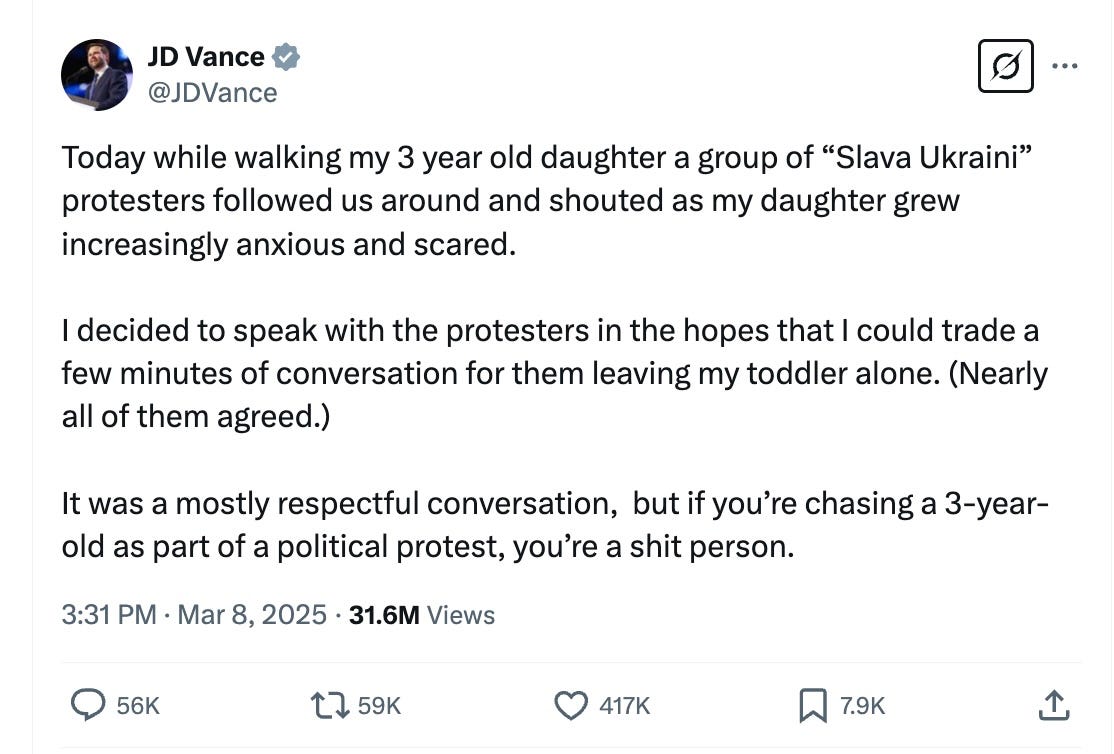Select the @JDVance handle
This screenshot has height=754, width=1114.
(214, 92)
